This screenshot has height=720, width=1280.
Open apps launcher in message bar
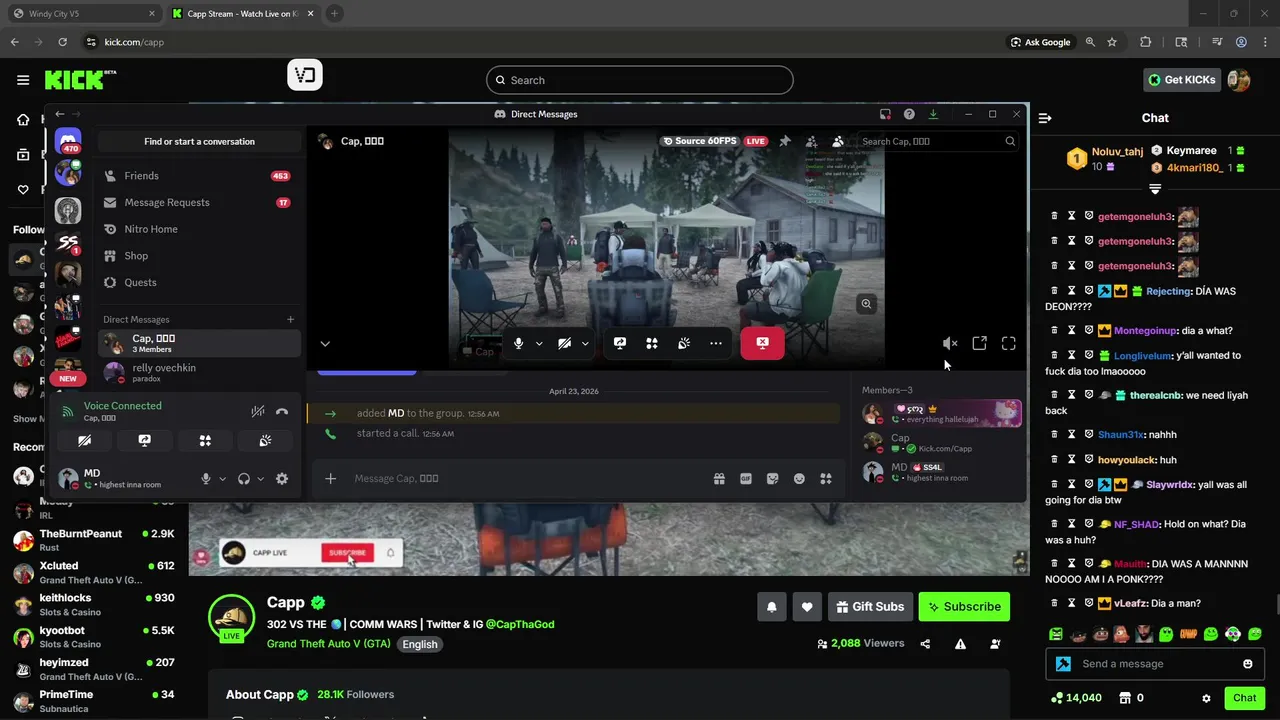(x=826, y=479)
